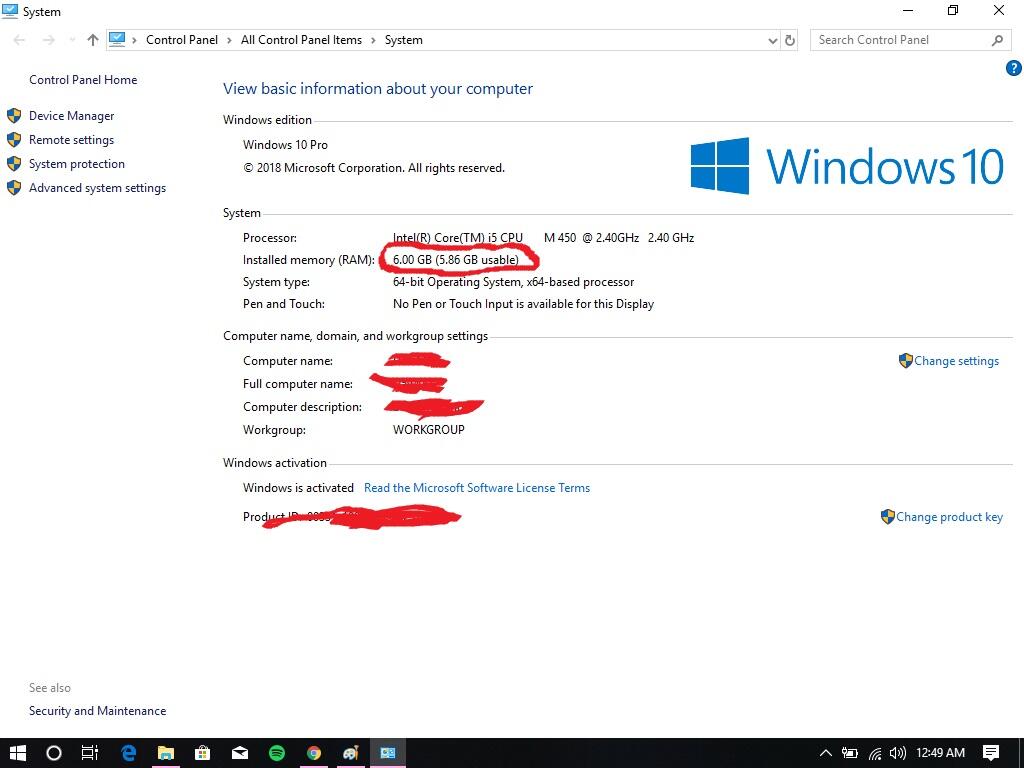Click the WORKGROUP value text

click(x=428, y=430)
